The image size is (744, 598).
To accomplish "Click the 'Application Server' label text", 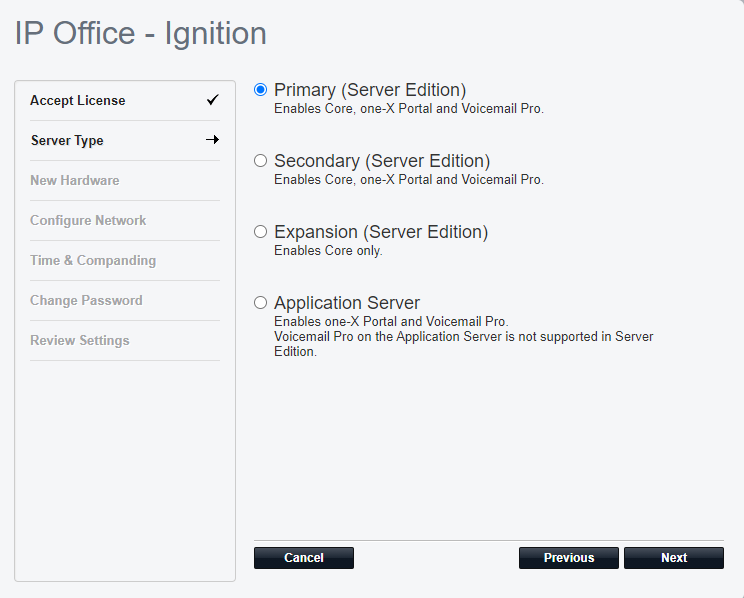I will click(x=347, y=303).
